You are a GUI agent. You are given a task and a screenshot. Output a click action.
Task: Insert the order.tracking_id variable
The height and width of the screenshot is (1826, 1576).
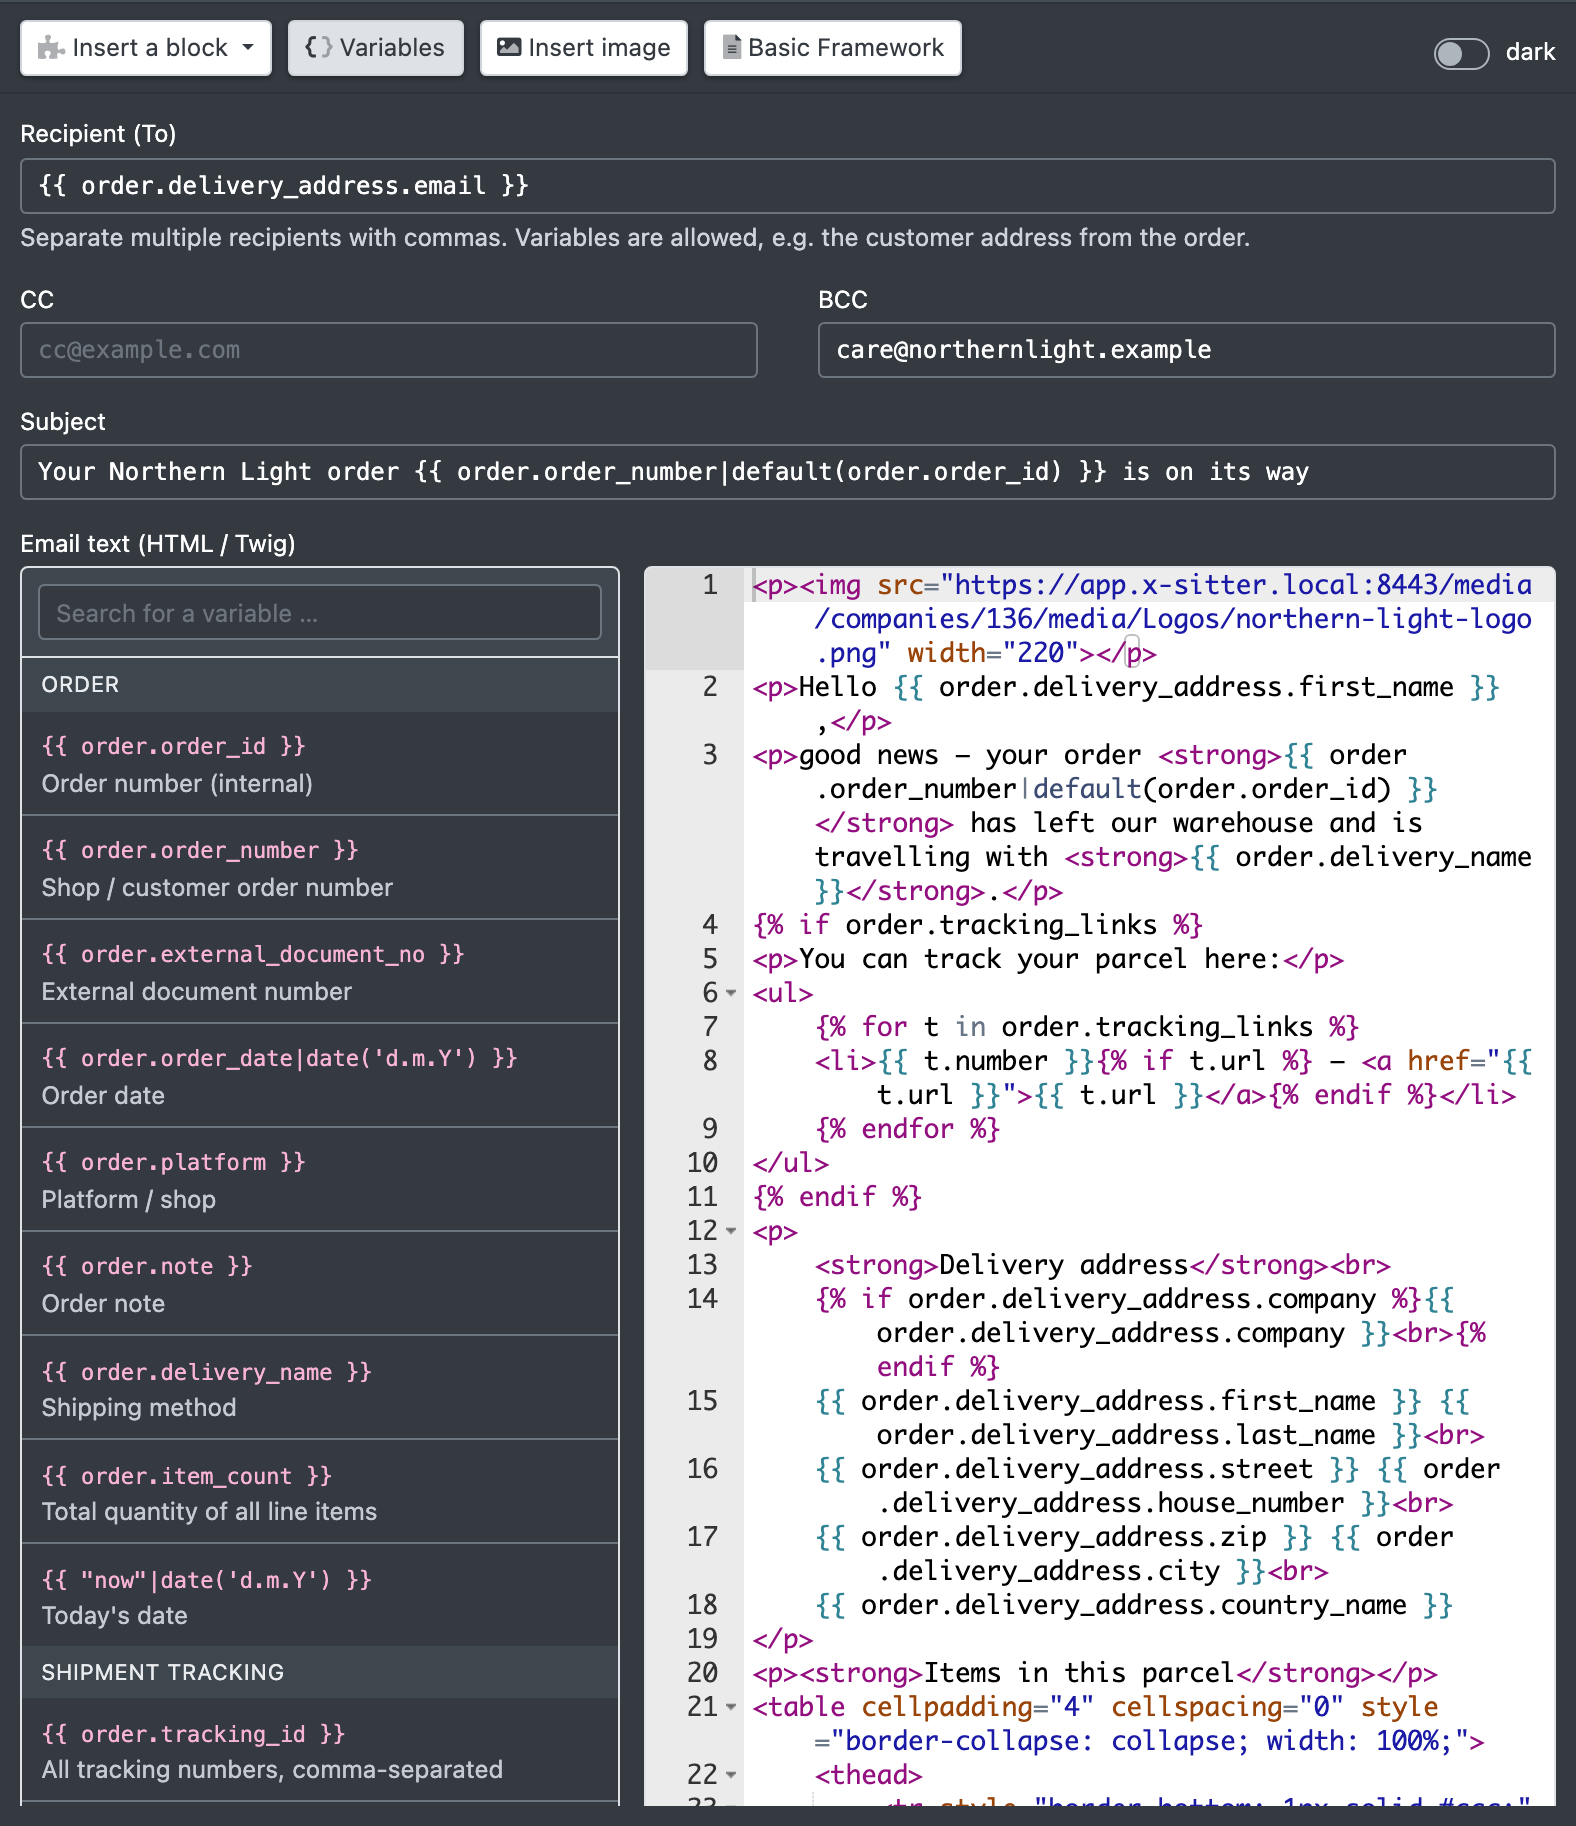pos(320,1750)
